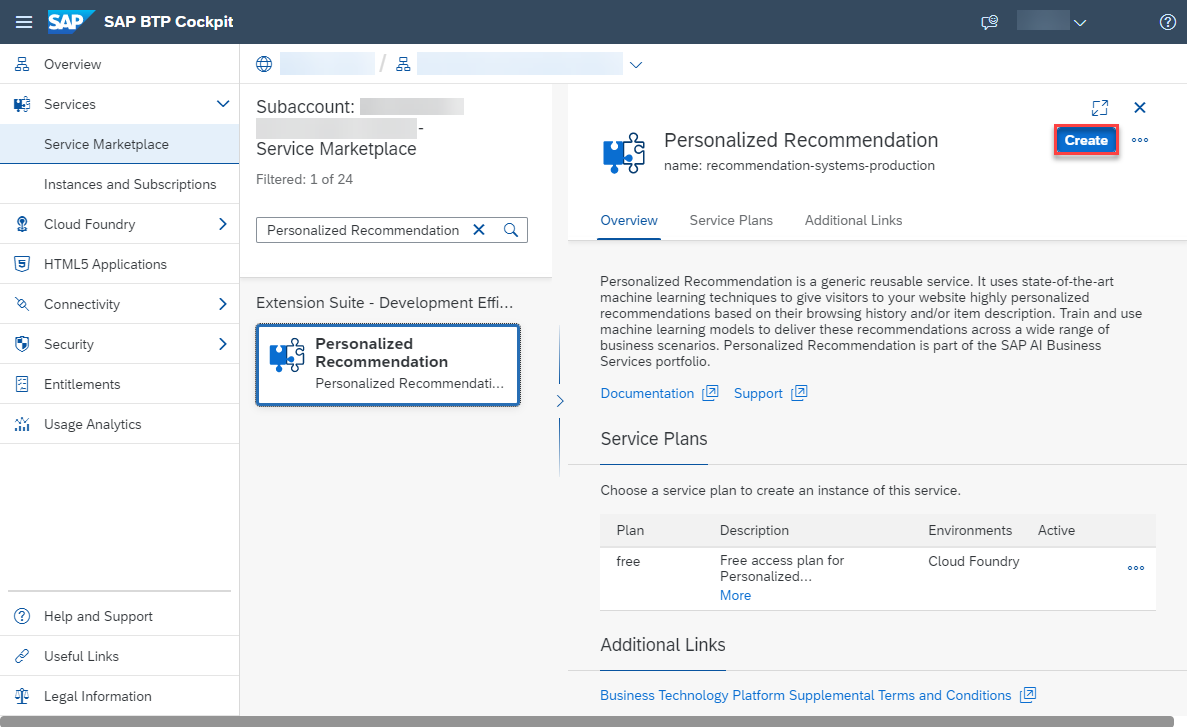The image size is (1187, 727).
Task: Click the horizontal scrollbar at bottom
Action: point(587,721)
